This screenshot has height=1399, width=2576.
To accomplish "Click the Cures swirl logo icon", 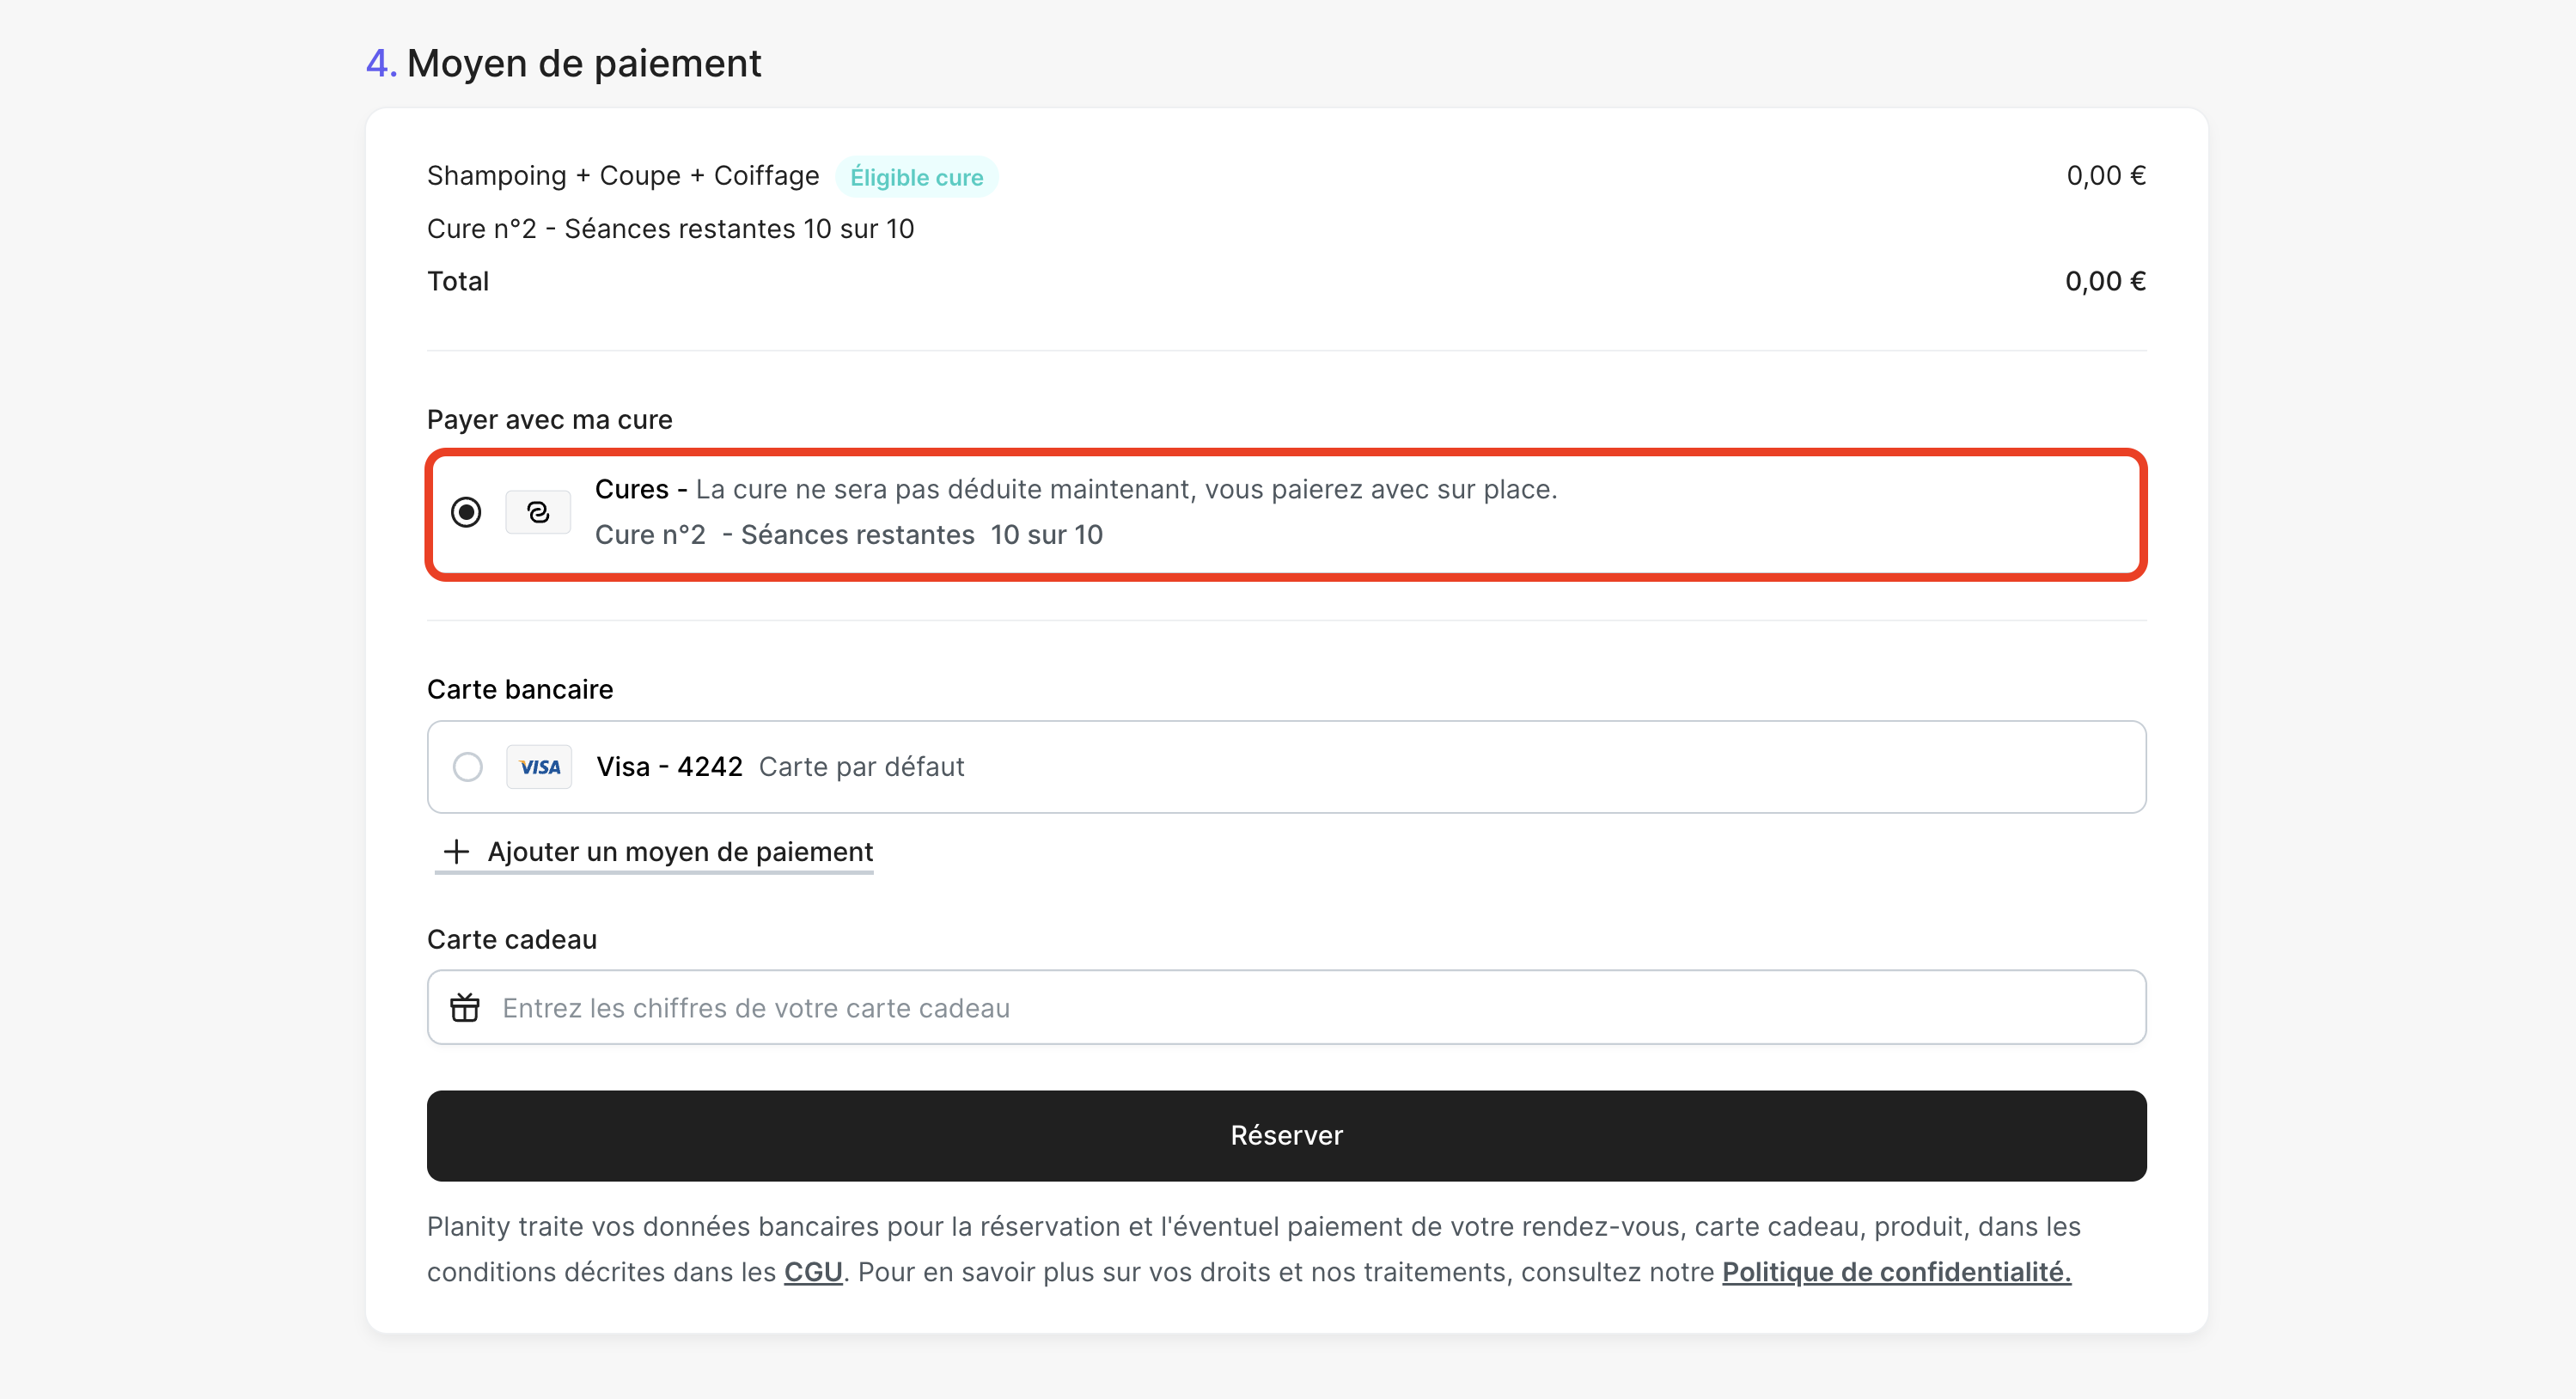I will pyautogui.click(x=538, y=512).
